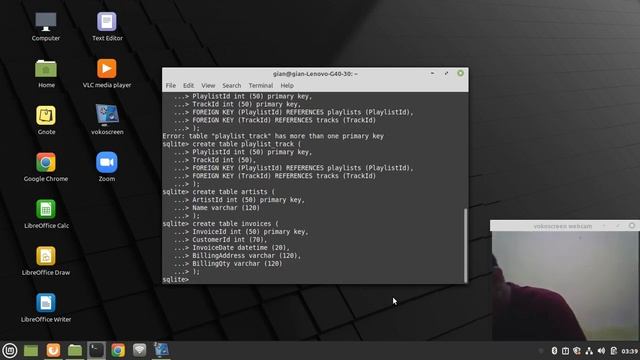Click 'InvoiceId int (50) primary key,' line
The width and height of the screenshot is (640, 360).
click(250, 232)
